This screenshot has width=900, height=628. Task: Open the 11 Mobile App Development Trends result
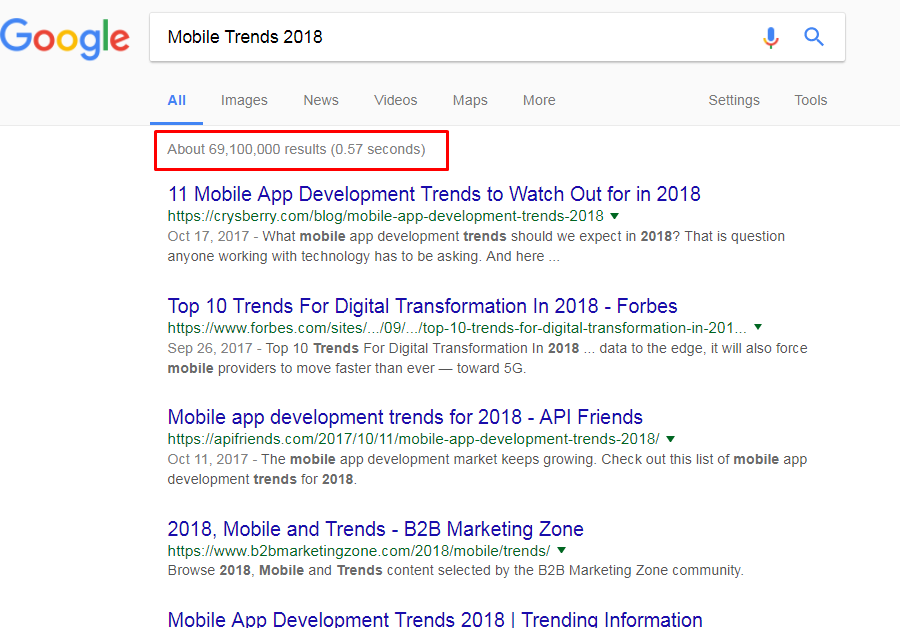(x=434, y=194)
